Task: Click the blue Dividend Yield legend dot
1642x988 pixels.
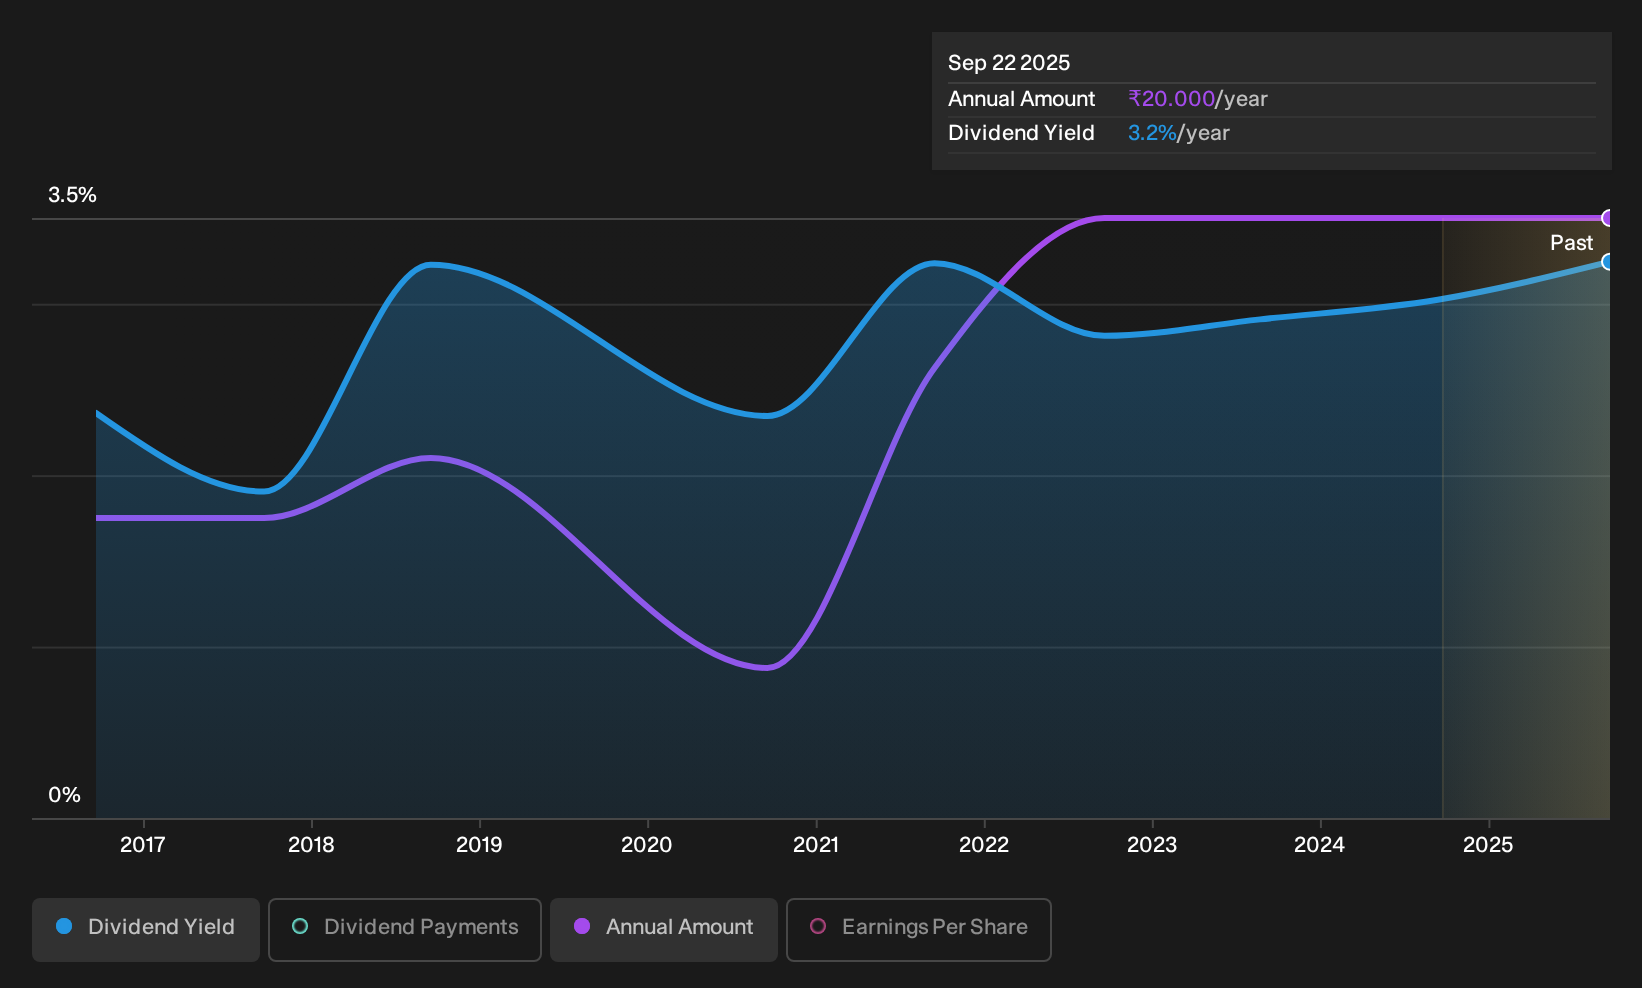Action: pyautogui.click(x=64, y=926)
